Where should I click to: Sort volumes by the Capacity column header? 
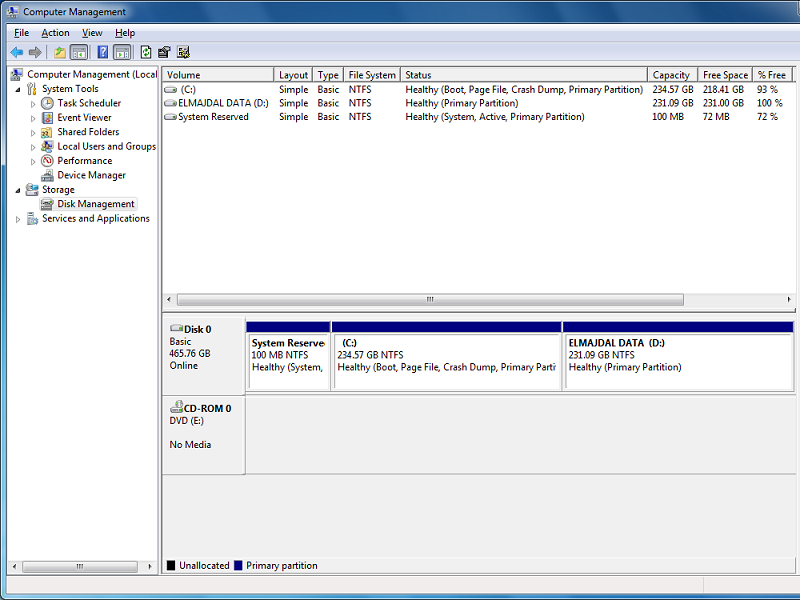[x=670, y=75]
